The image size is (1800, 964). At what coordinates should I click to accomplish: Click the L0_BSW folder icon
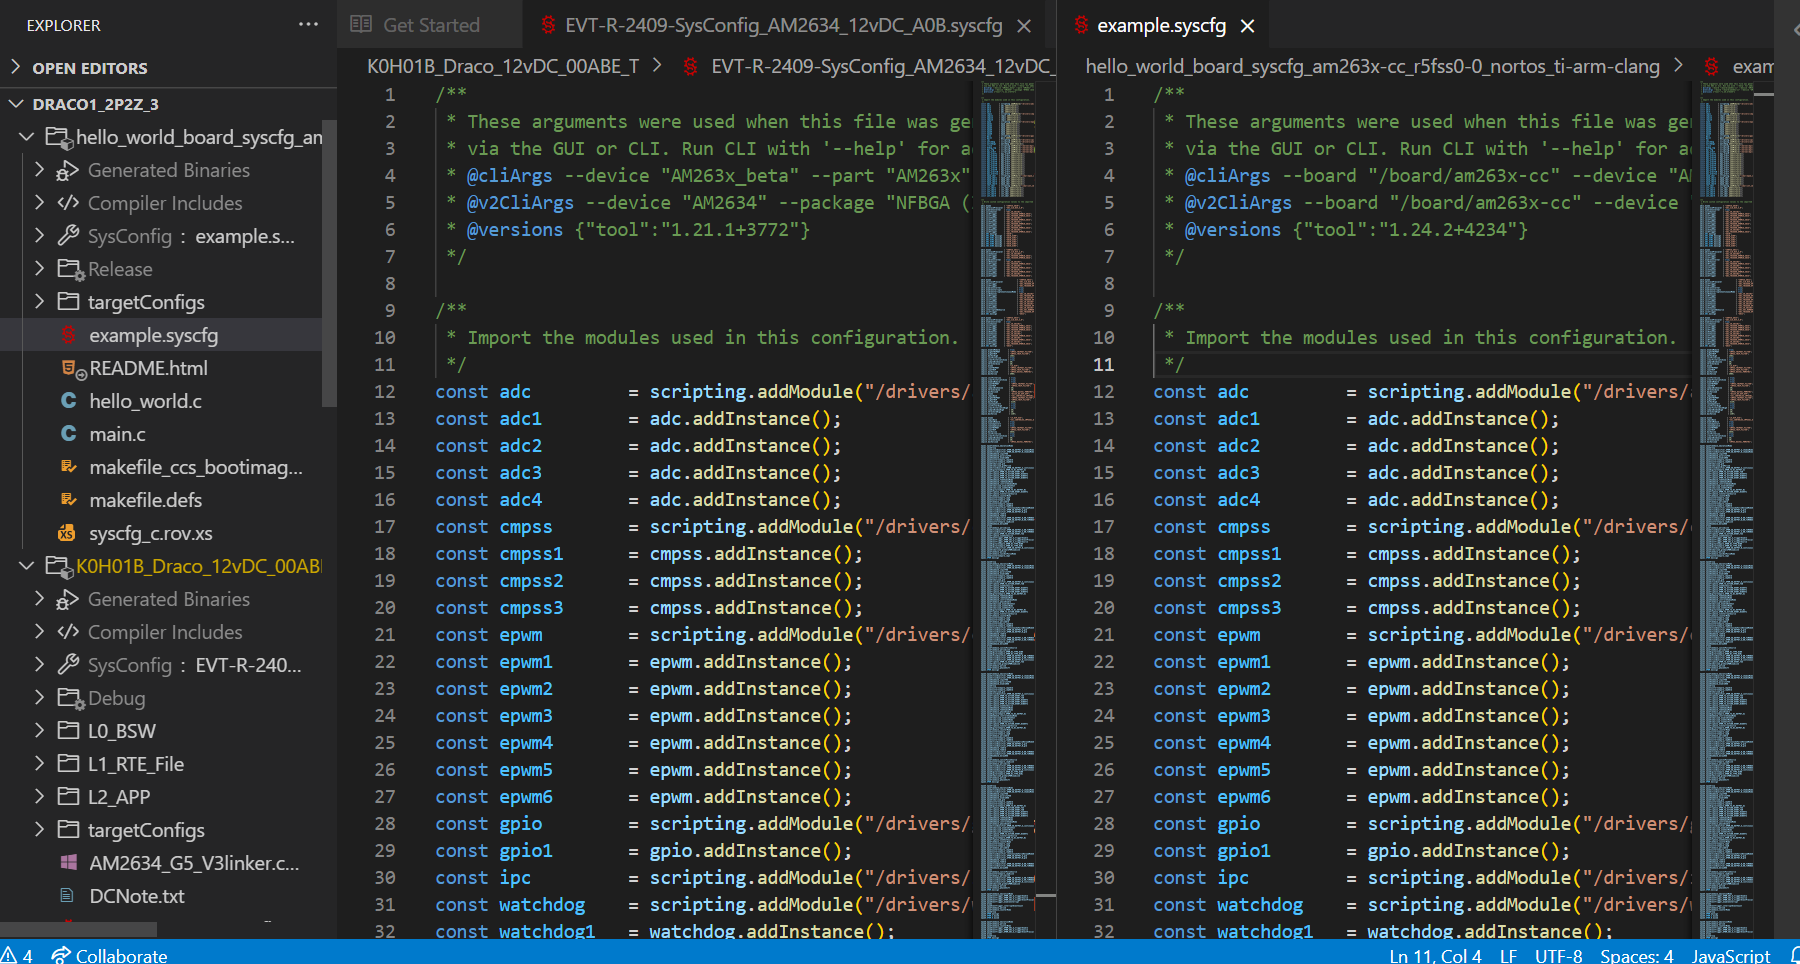(x=68, y=731)
